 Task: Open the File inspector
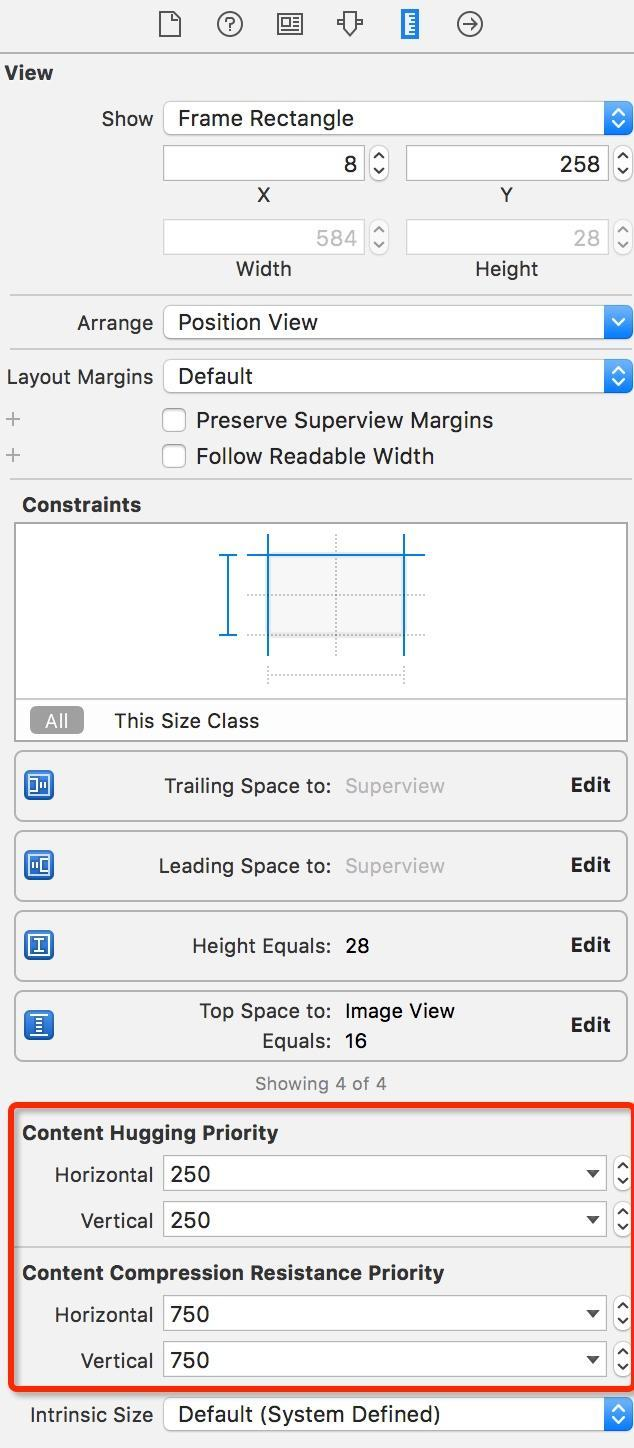(x=170, y=24)
